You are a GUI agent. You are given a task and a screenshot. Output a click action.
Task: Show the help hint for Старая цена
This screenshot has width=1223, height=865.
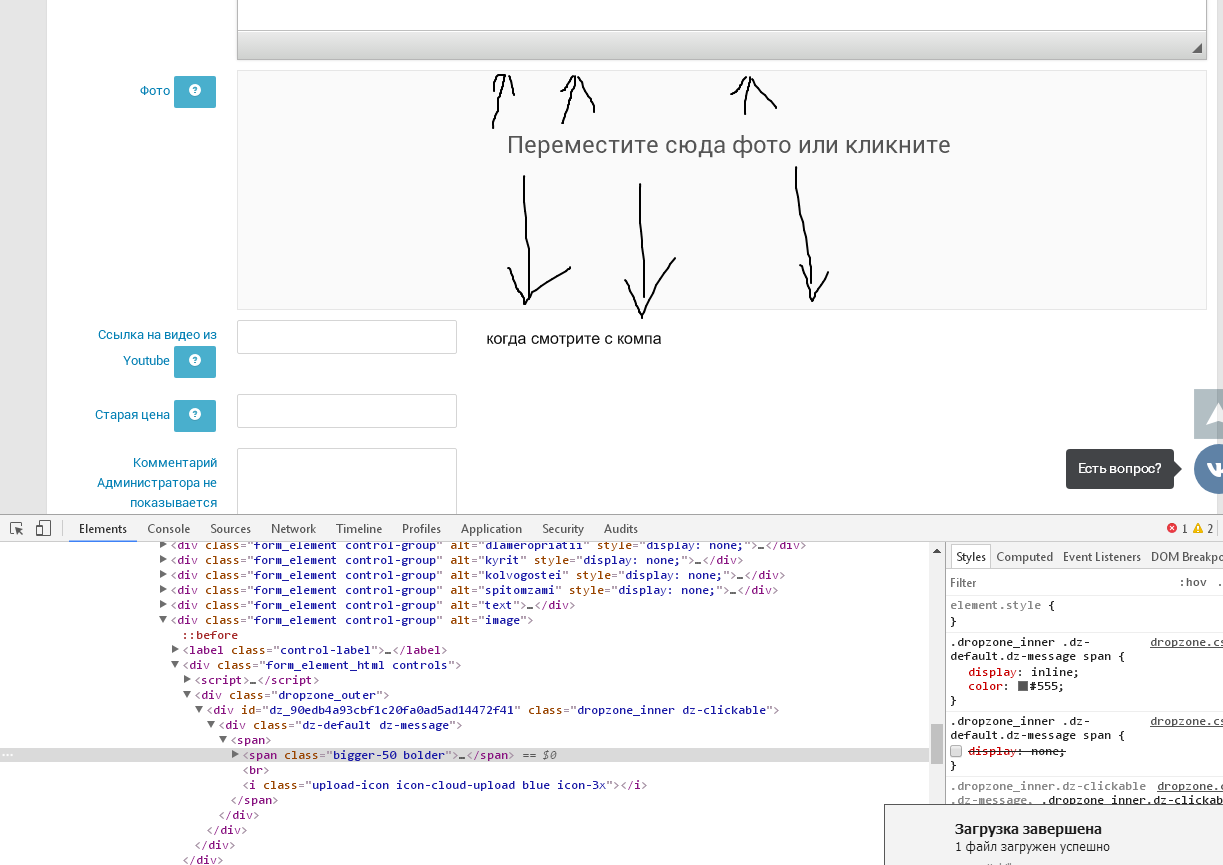click(195, 415)
